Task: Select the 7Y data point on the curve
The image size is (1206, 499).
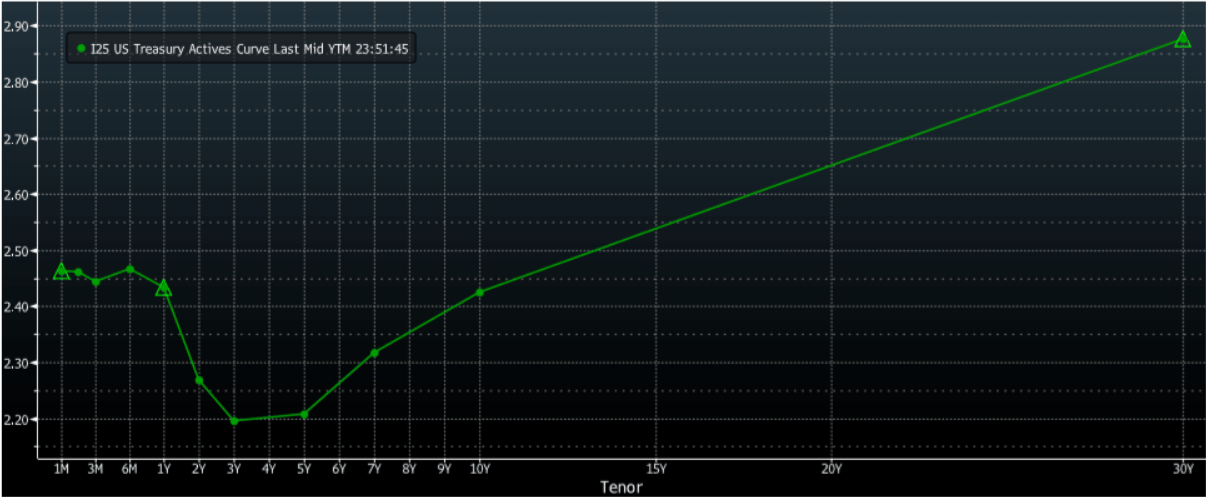Action: point(374,353)
